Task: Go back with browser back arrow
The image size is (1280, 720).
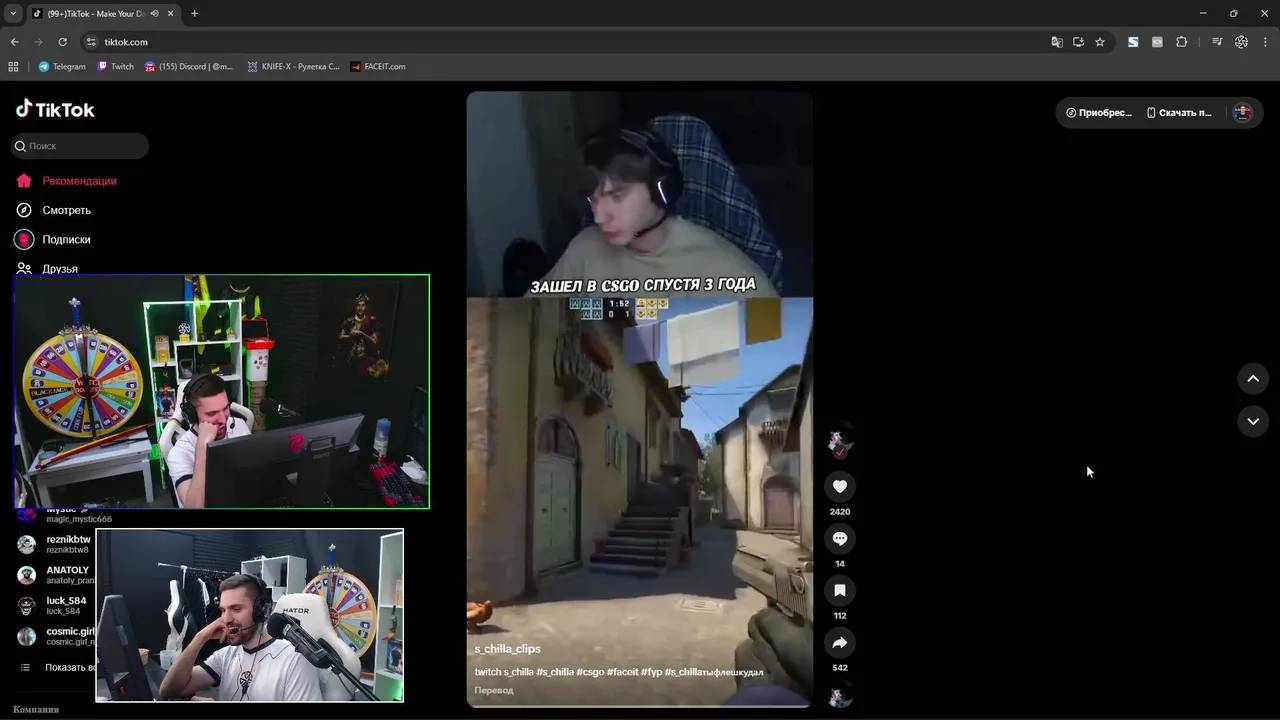Action: click(x=14, y=42)
